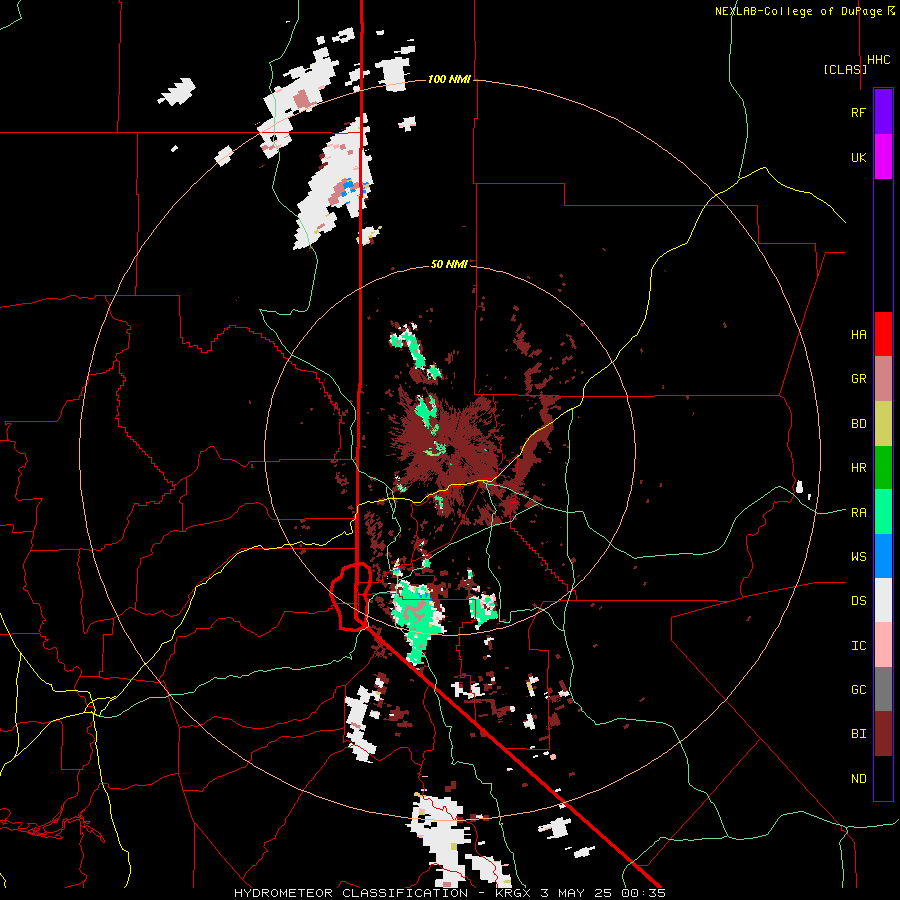This screenshot has width=900, height=900.
Task: Pick the gray GC legend swatch
Action: [x=883, y=689]
